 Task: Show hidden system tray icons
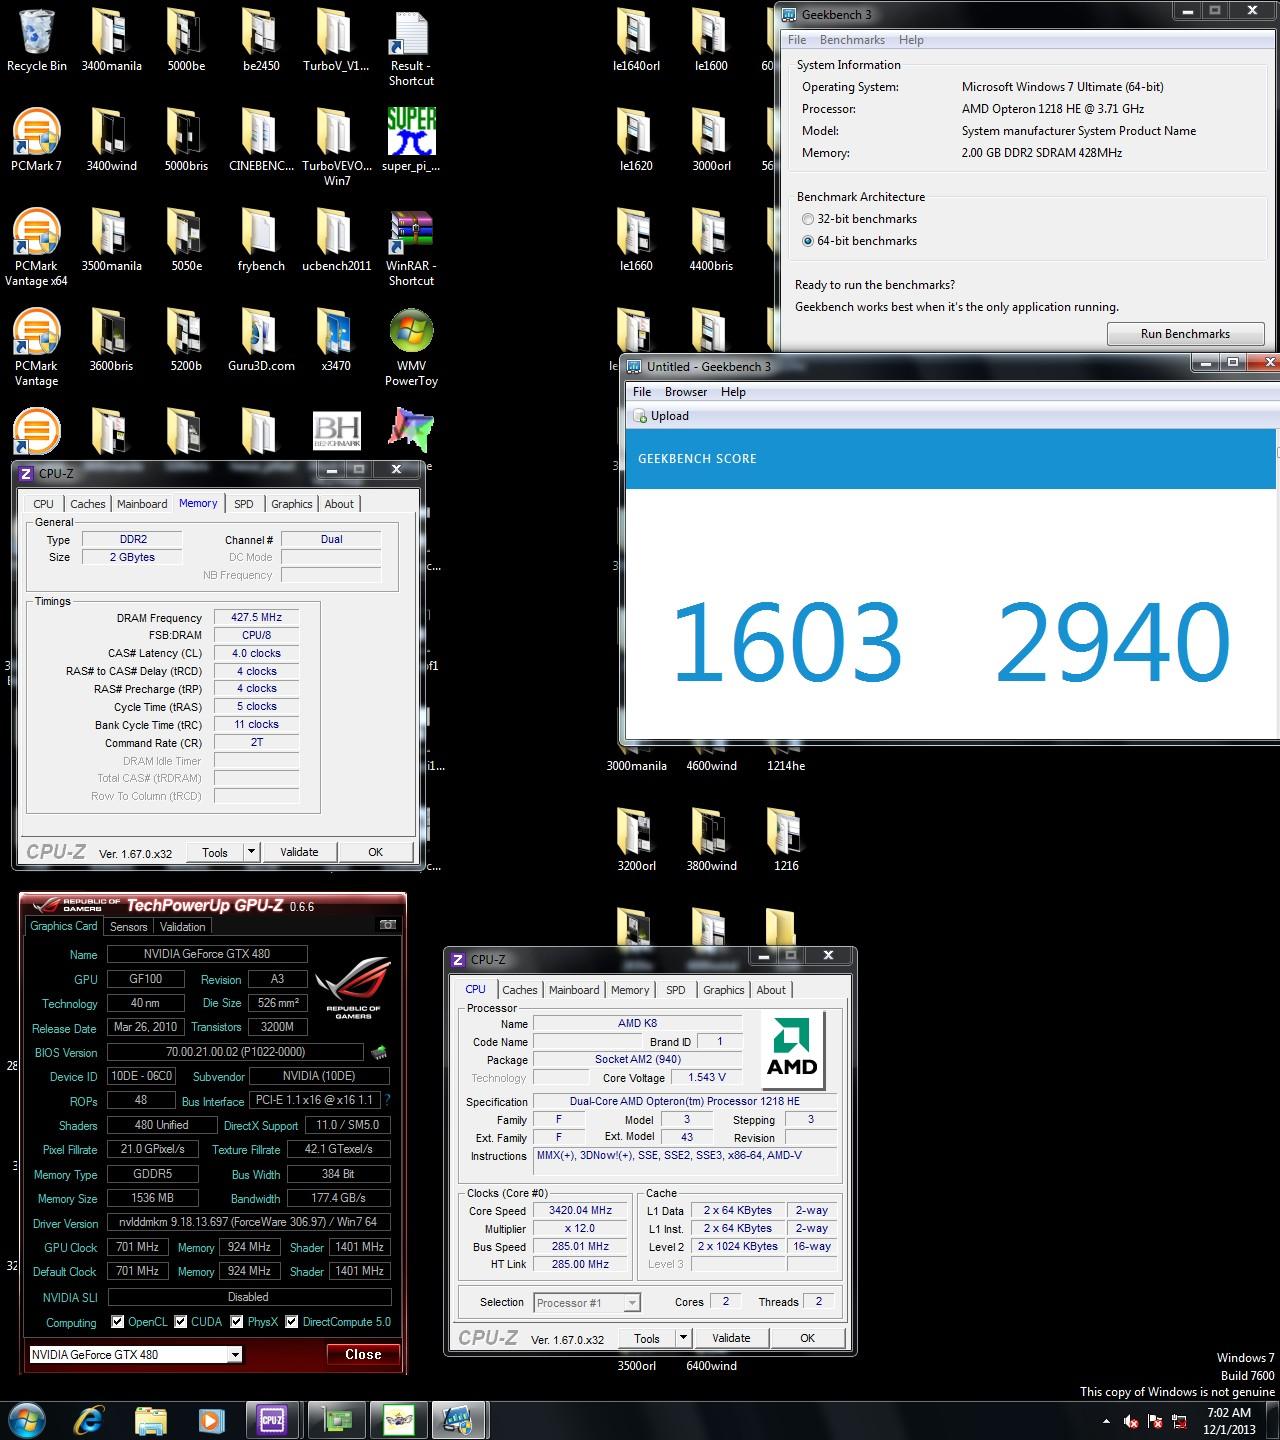[x=1106, y=1421]
